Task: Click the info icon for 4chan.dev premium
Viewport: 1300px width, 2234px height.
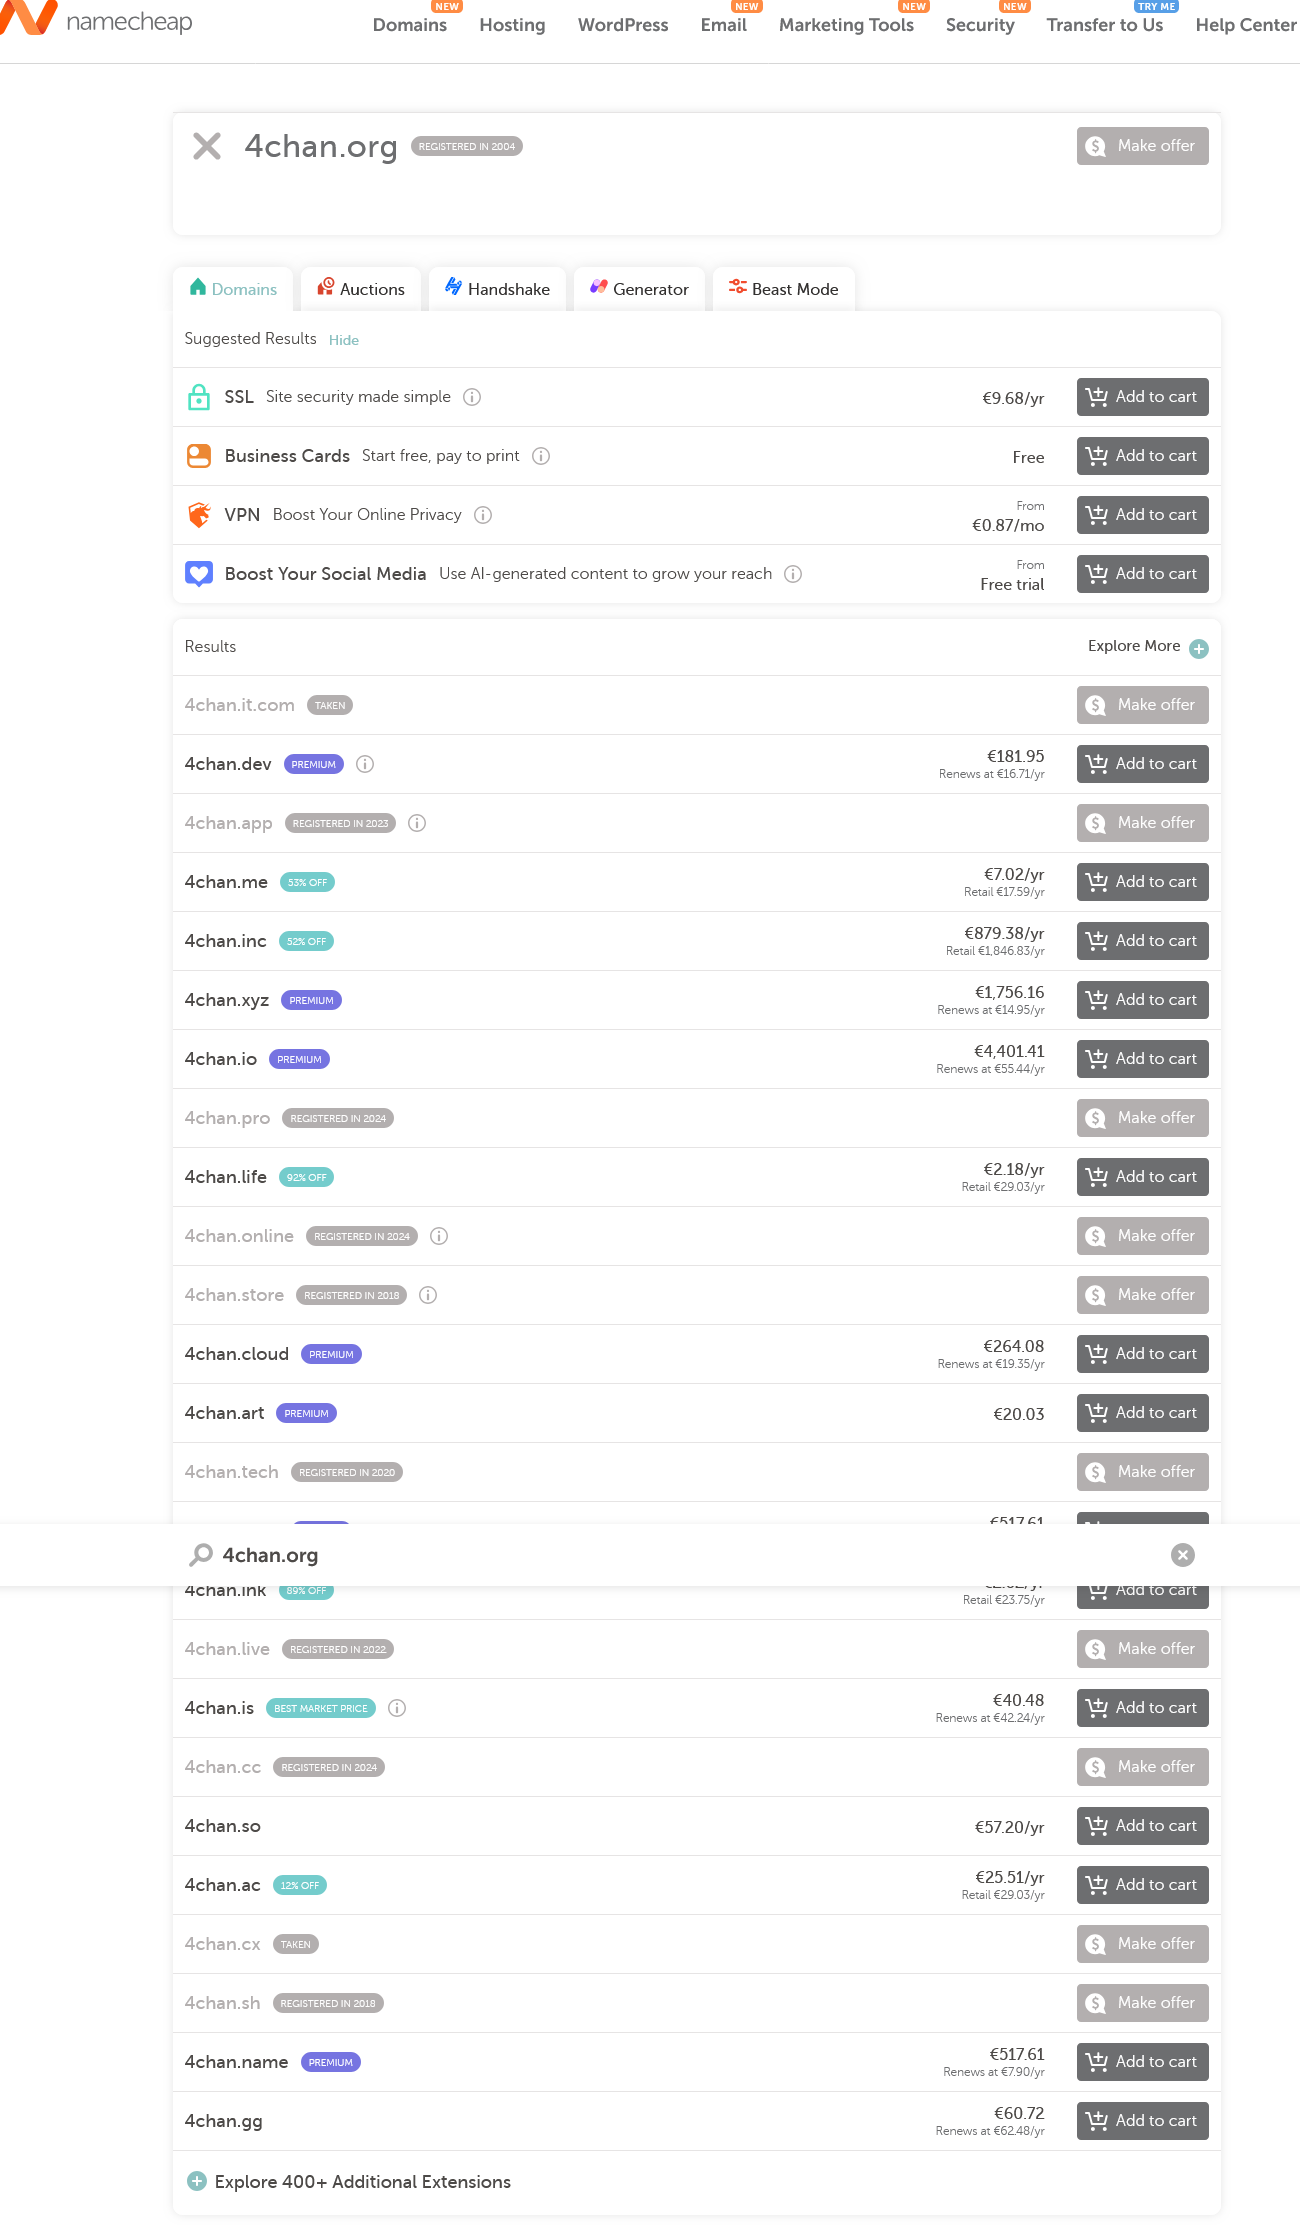Action: tap(365, 764)
